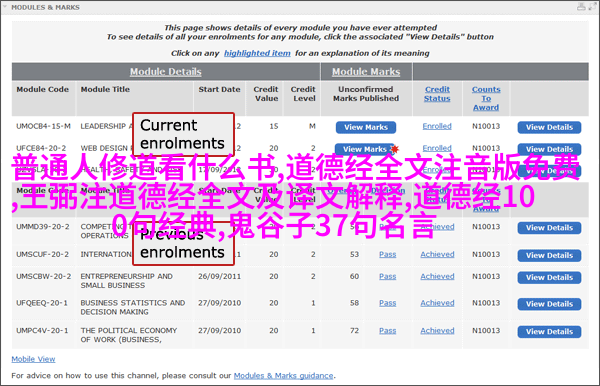
Task: Click the mark 60 for UMSCBW-20-2
Action: tap(354, 276)
